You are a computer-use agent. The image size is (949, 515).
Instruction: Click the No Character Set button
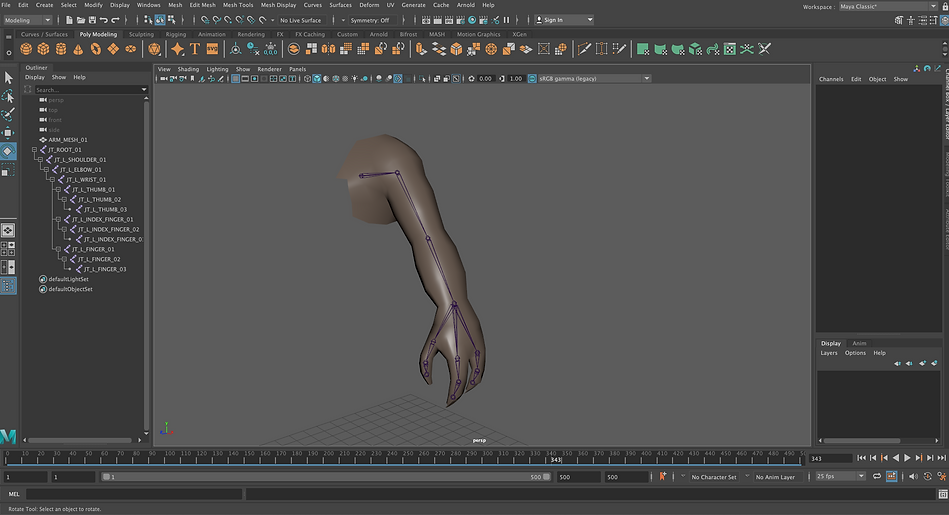tap(714, 477)
